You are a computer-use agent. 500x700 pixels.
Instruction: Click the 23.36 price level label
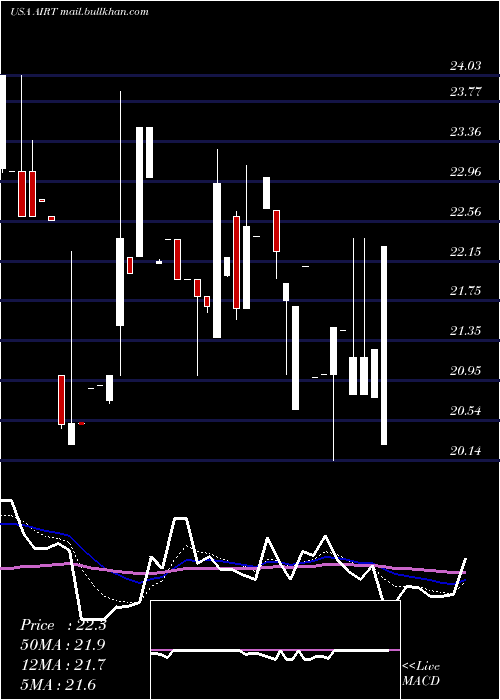click(466, 132)
